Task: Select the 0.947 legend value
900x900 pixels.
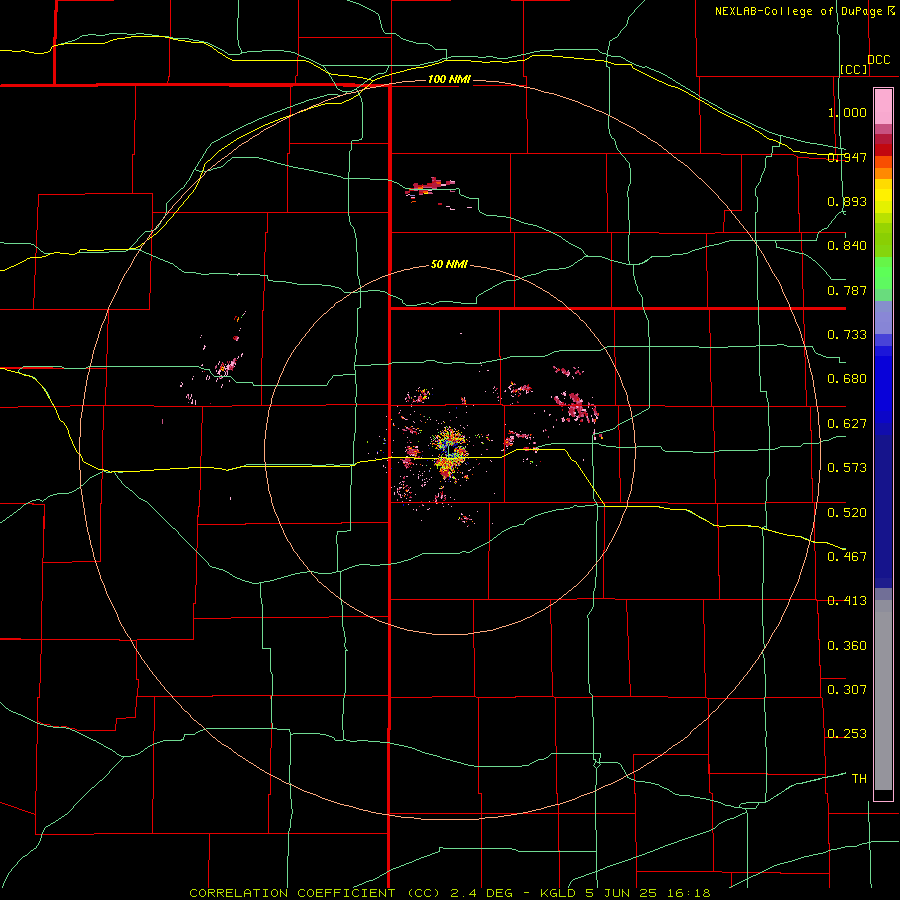Action: click(847, 157)
